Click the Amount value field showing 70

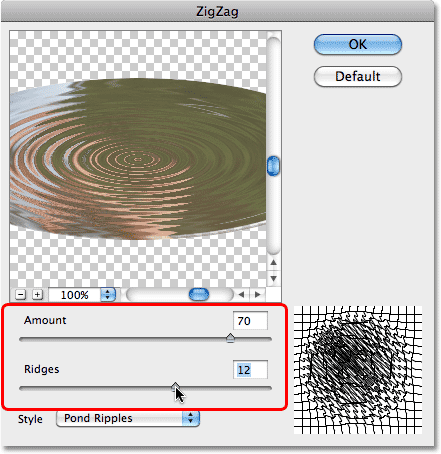(250, 321)
